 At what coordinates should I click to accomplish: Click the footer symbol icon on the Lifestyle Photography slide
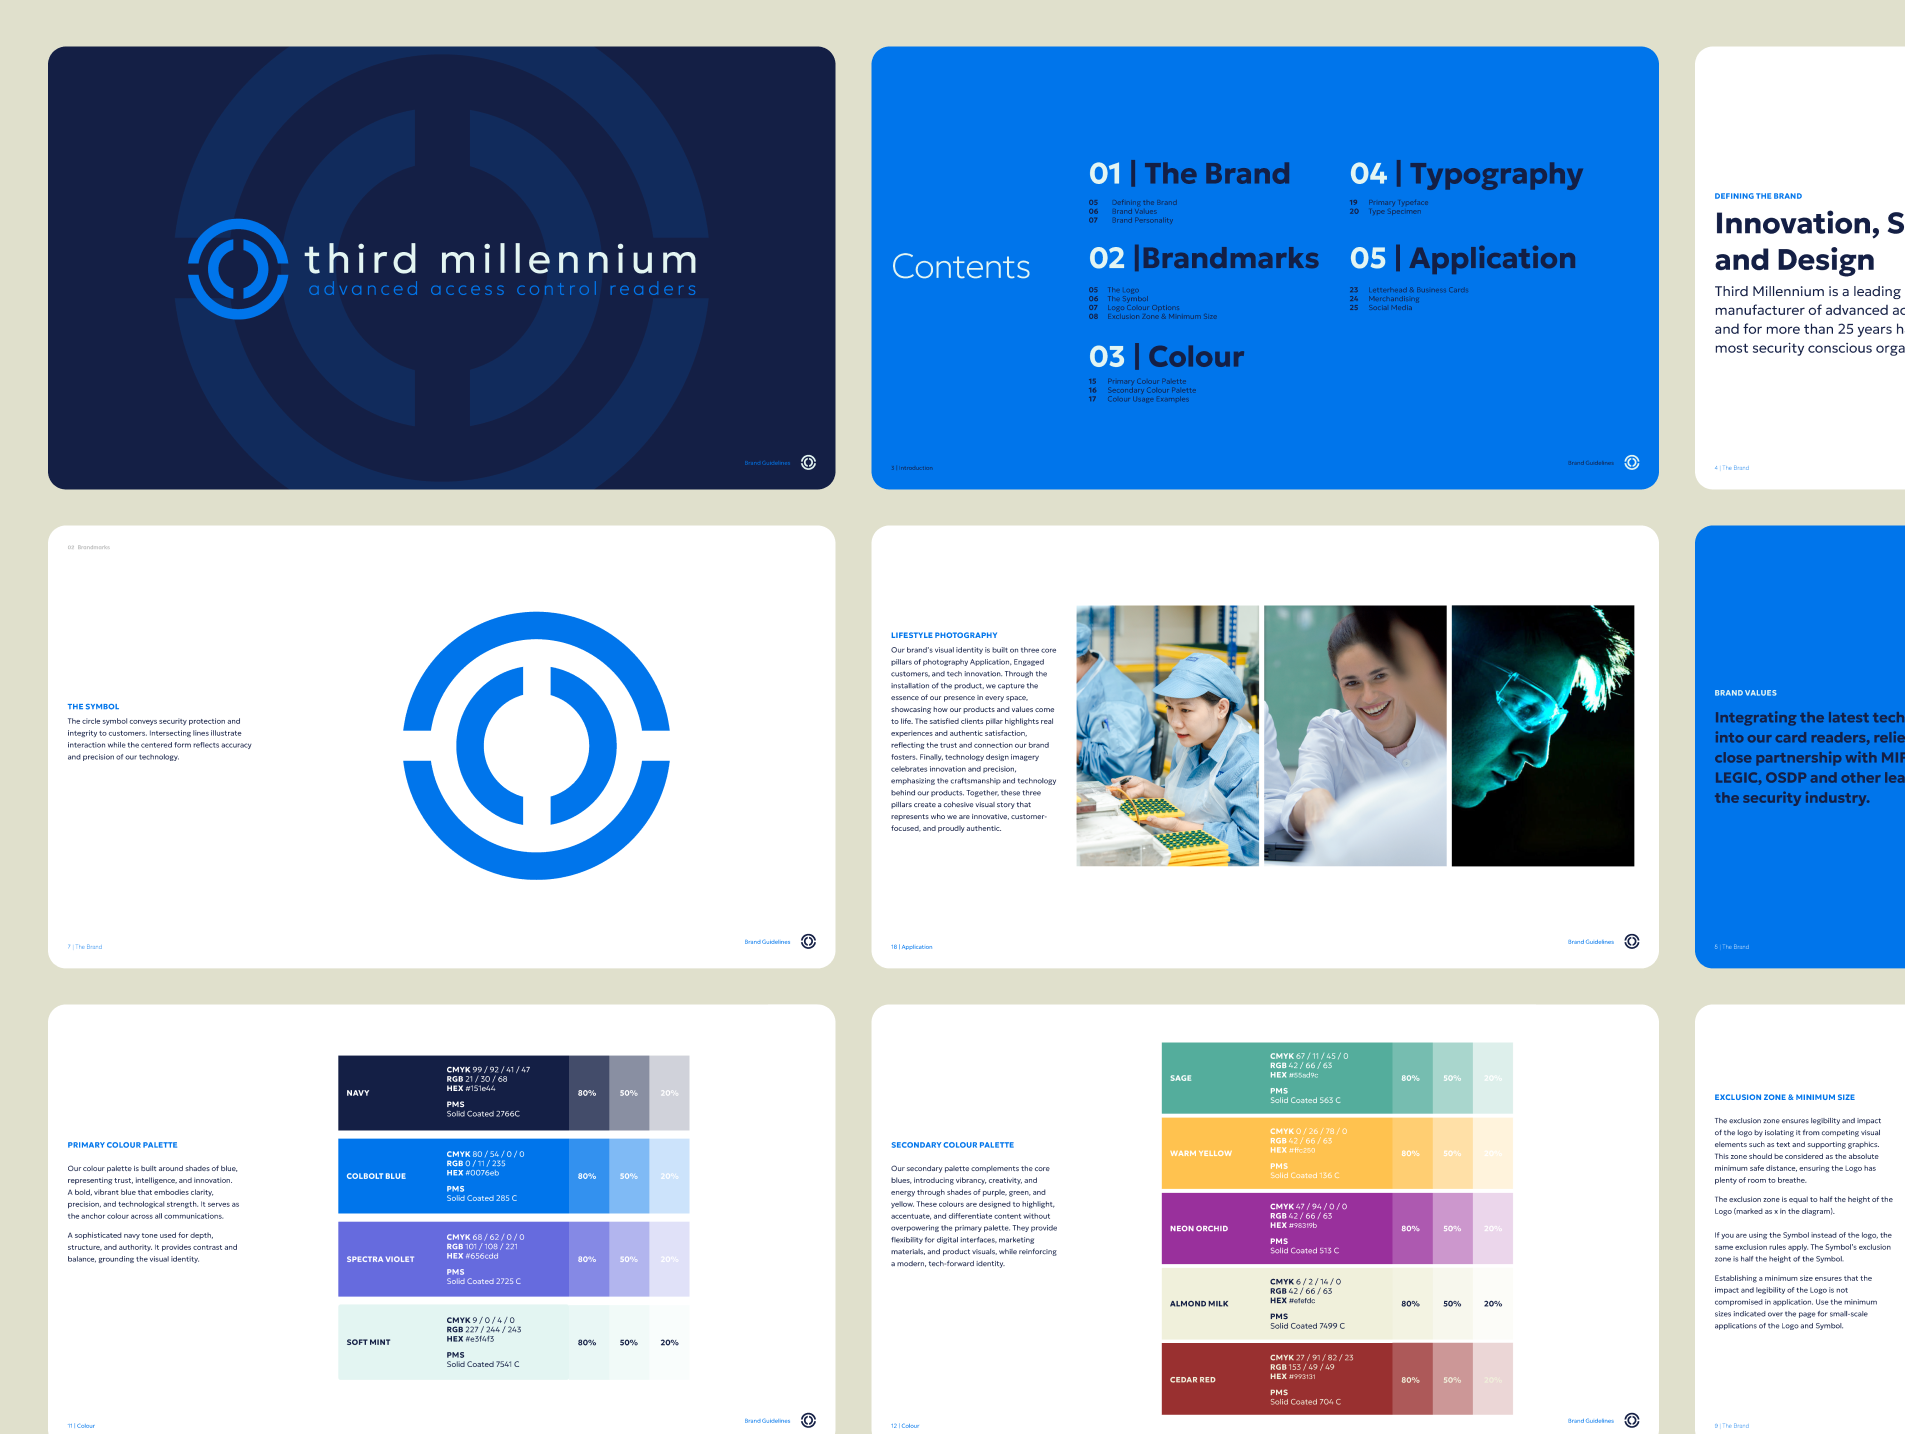pos(1632,941)
